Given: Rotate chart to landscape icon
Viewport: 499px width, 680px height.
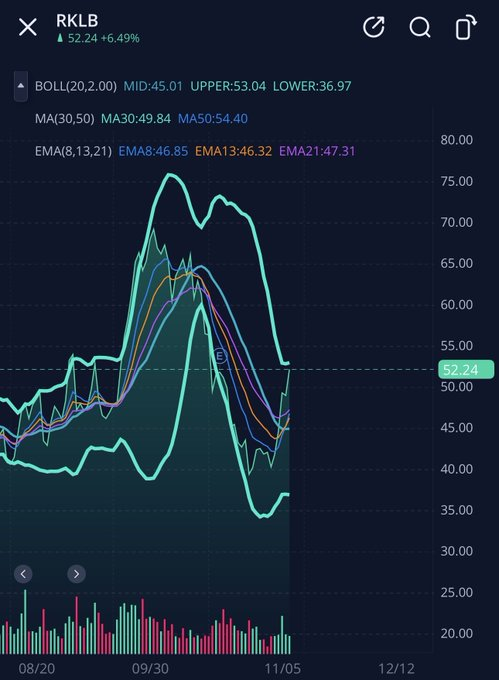Looking at the screenshot, I should 466,27.
